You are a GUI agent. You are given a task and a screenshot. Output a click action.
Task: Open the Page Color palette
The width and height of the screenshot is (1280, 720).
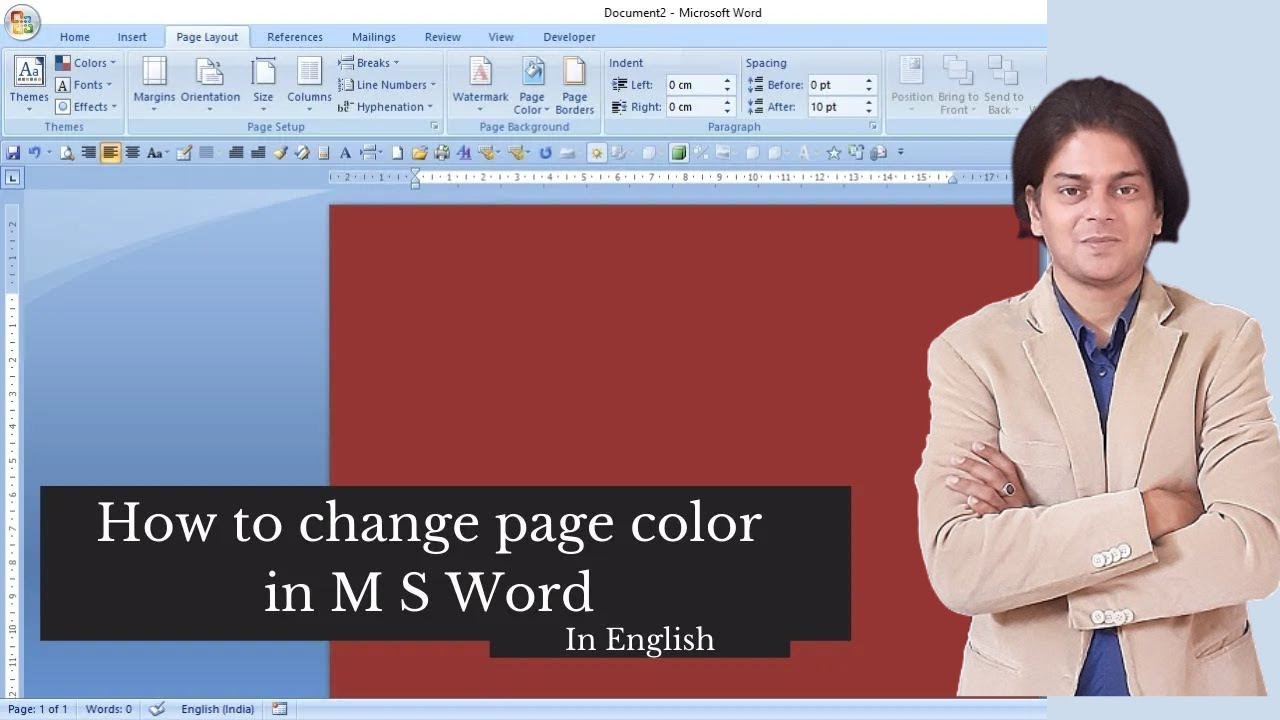click(532, 84)
